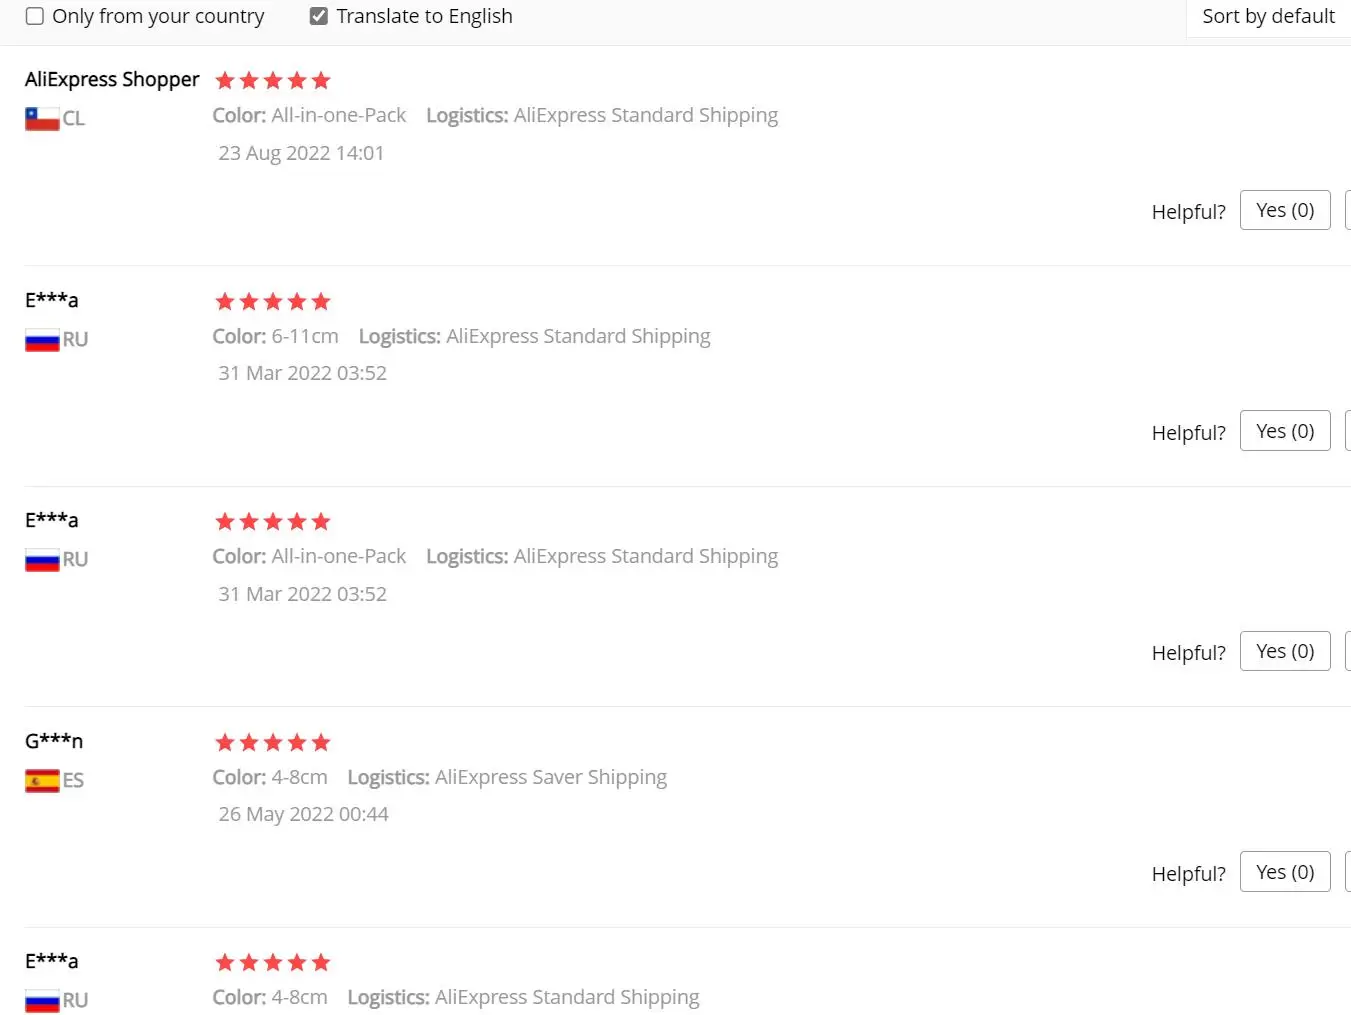The width and height of the screenshot is (1351, 1015).
Task: Click star rating on the 6-11cm review
Action: (x=273, y=301)
